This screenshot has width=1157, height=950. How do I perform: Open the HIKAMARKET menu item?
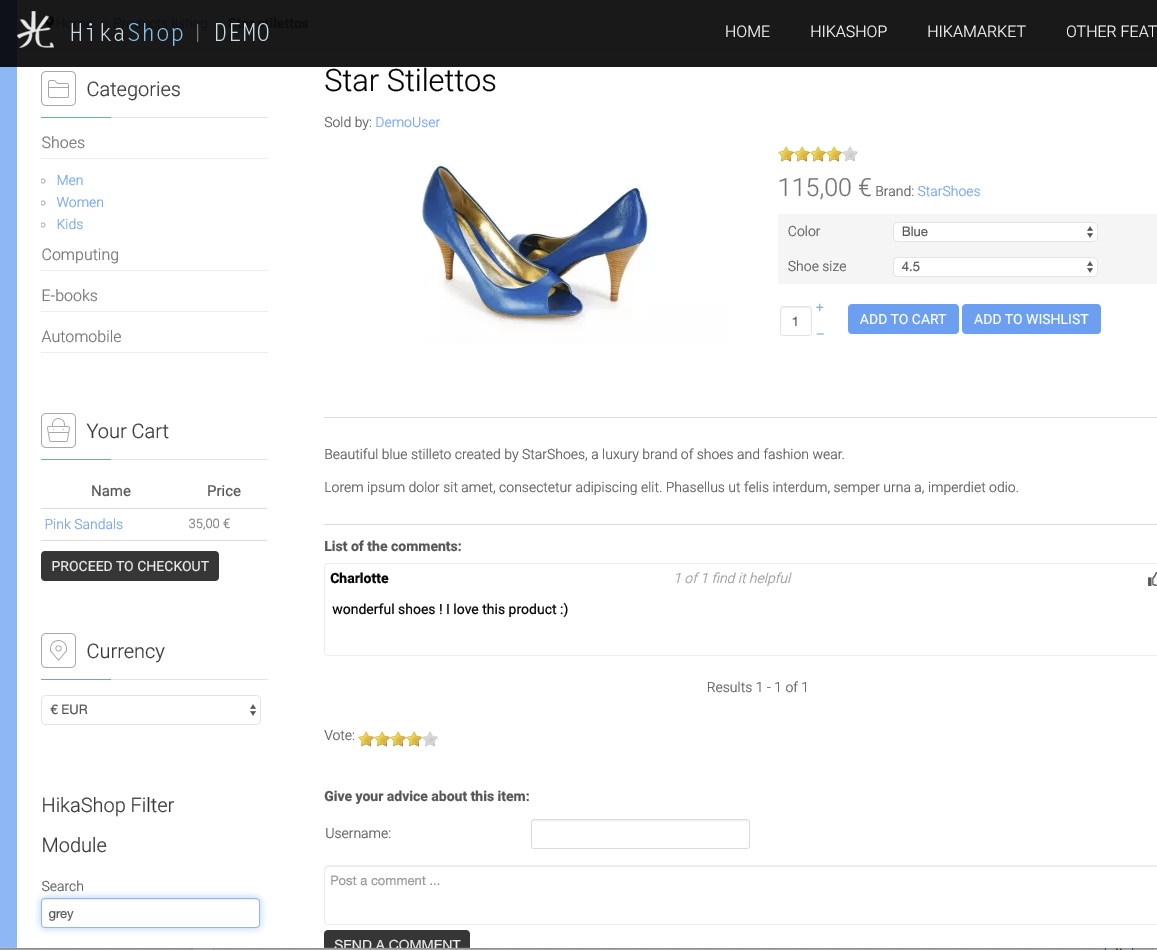click(976, 32)
